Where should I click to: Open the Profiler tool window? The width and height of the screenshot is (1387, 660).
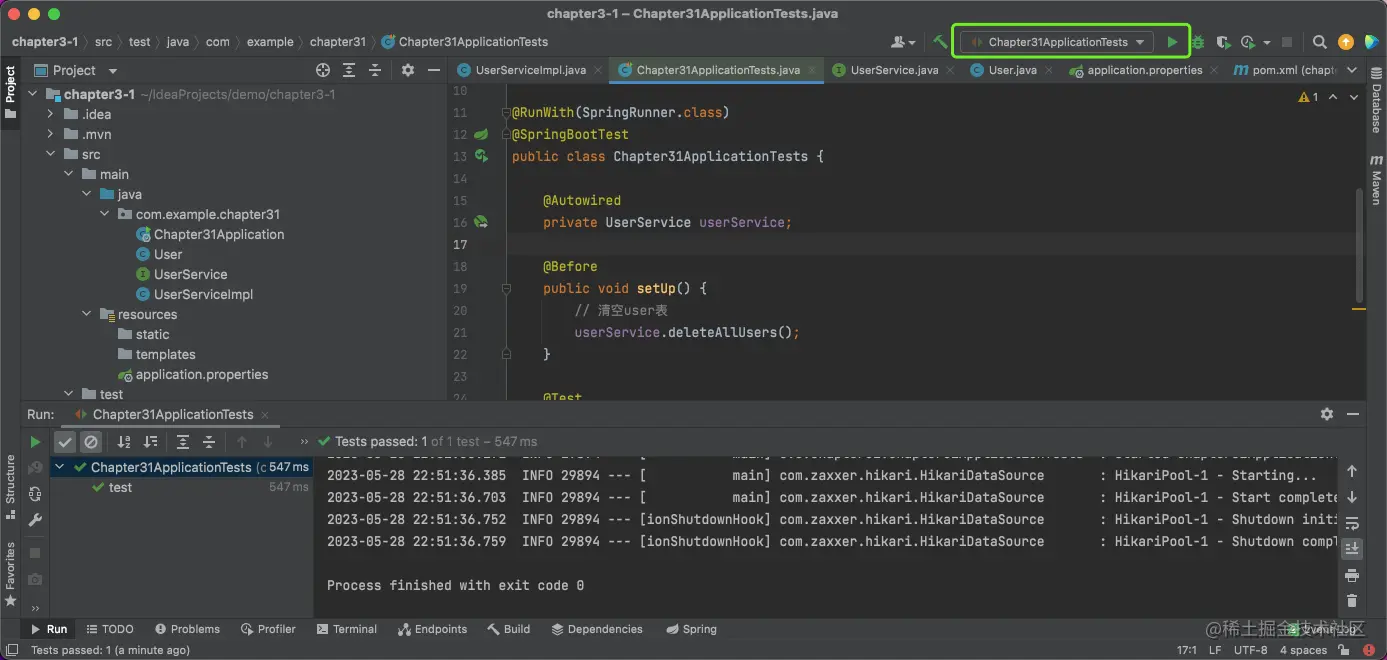point(268,629)
